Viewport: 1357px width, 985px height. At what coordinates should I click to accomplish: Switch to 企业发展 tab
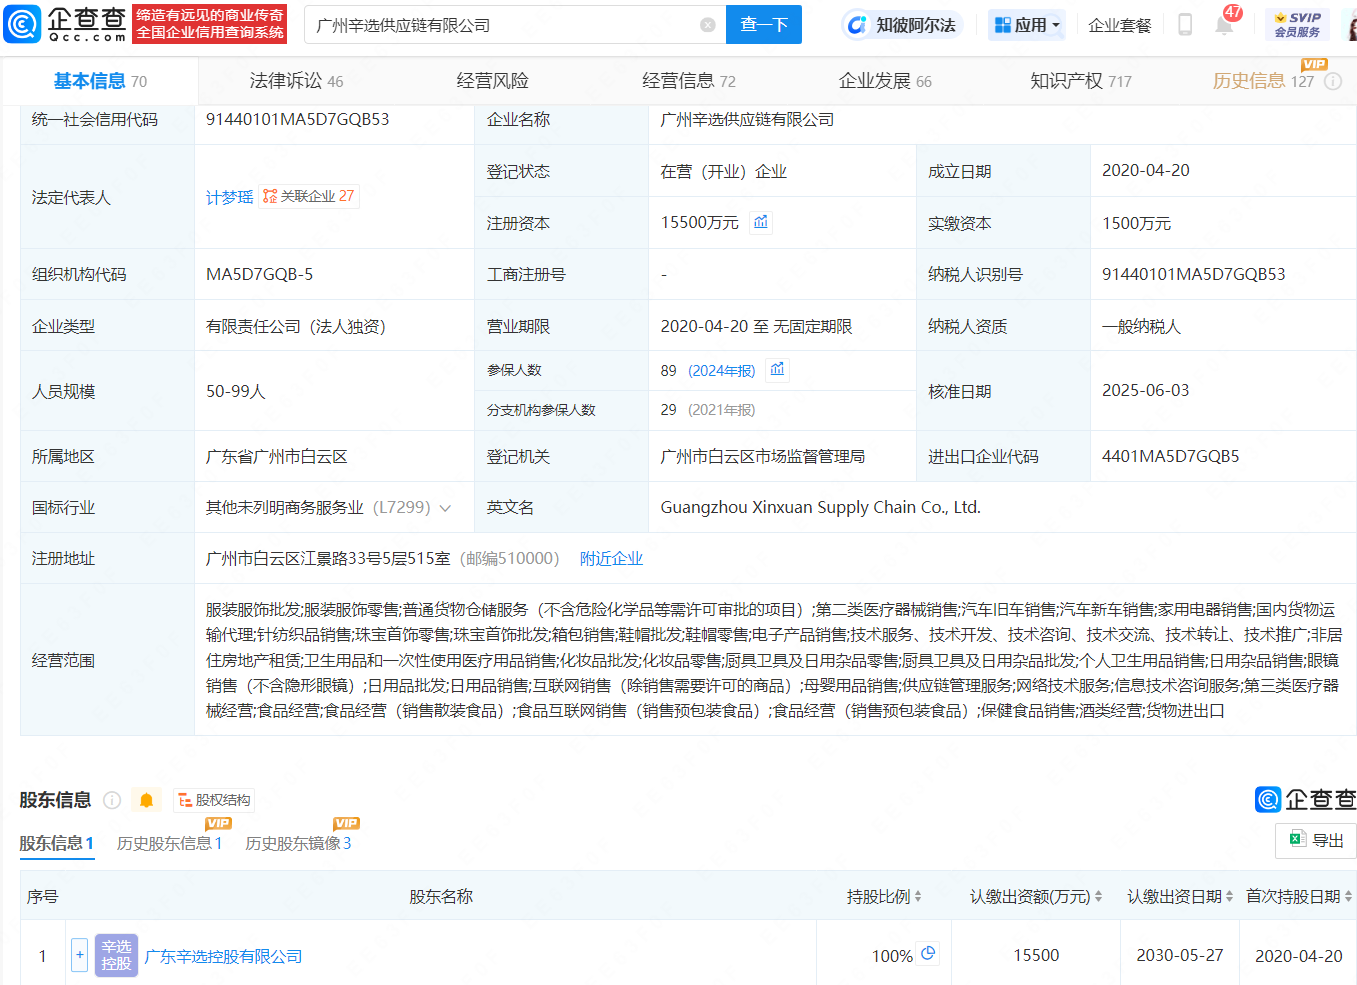coord(885,81)
